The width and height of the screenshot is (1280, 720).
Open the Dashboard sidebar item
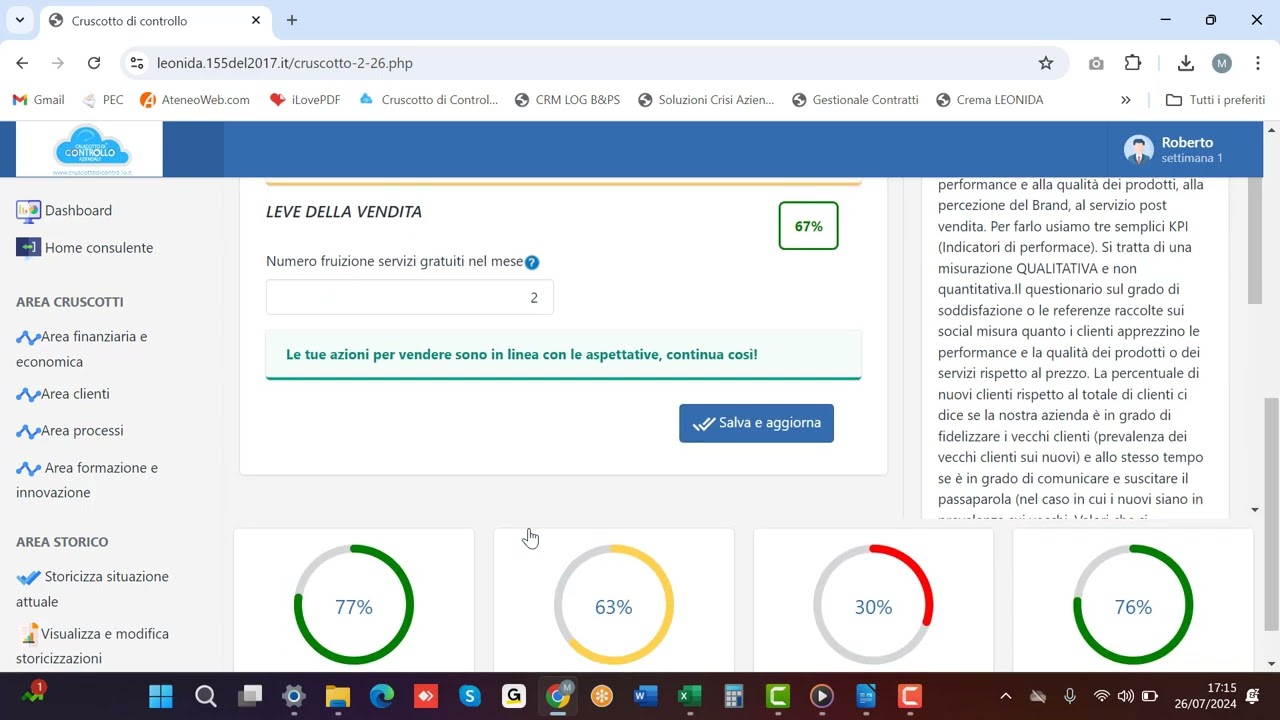pyautogui.click(x=78, y=211)
